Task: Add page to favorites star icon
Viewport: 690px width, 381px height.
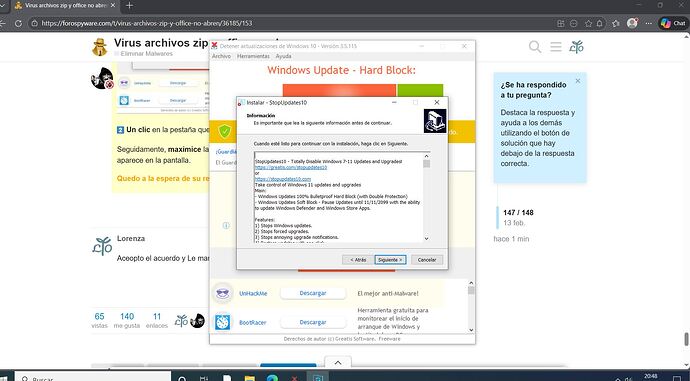Action: click(588, 23)
